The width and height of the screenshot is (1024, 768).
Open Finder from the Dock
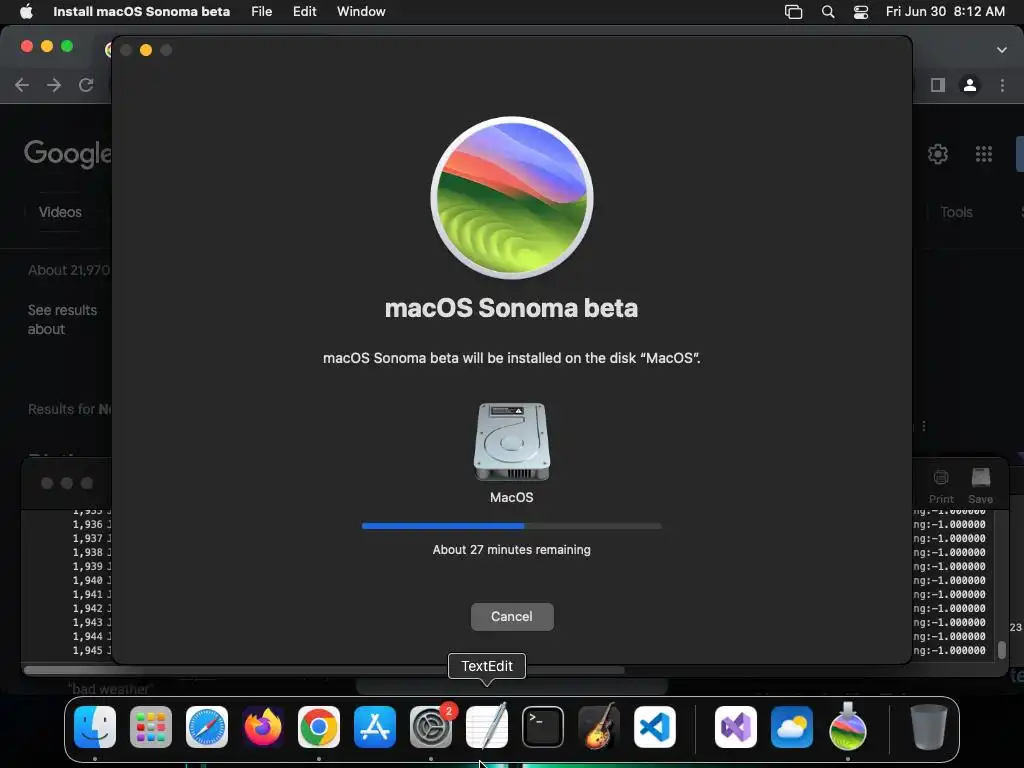[x=95, y=727]
